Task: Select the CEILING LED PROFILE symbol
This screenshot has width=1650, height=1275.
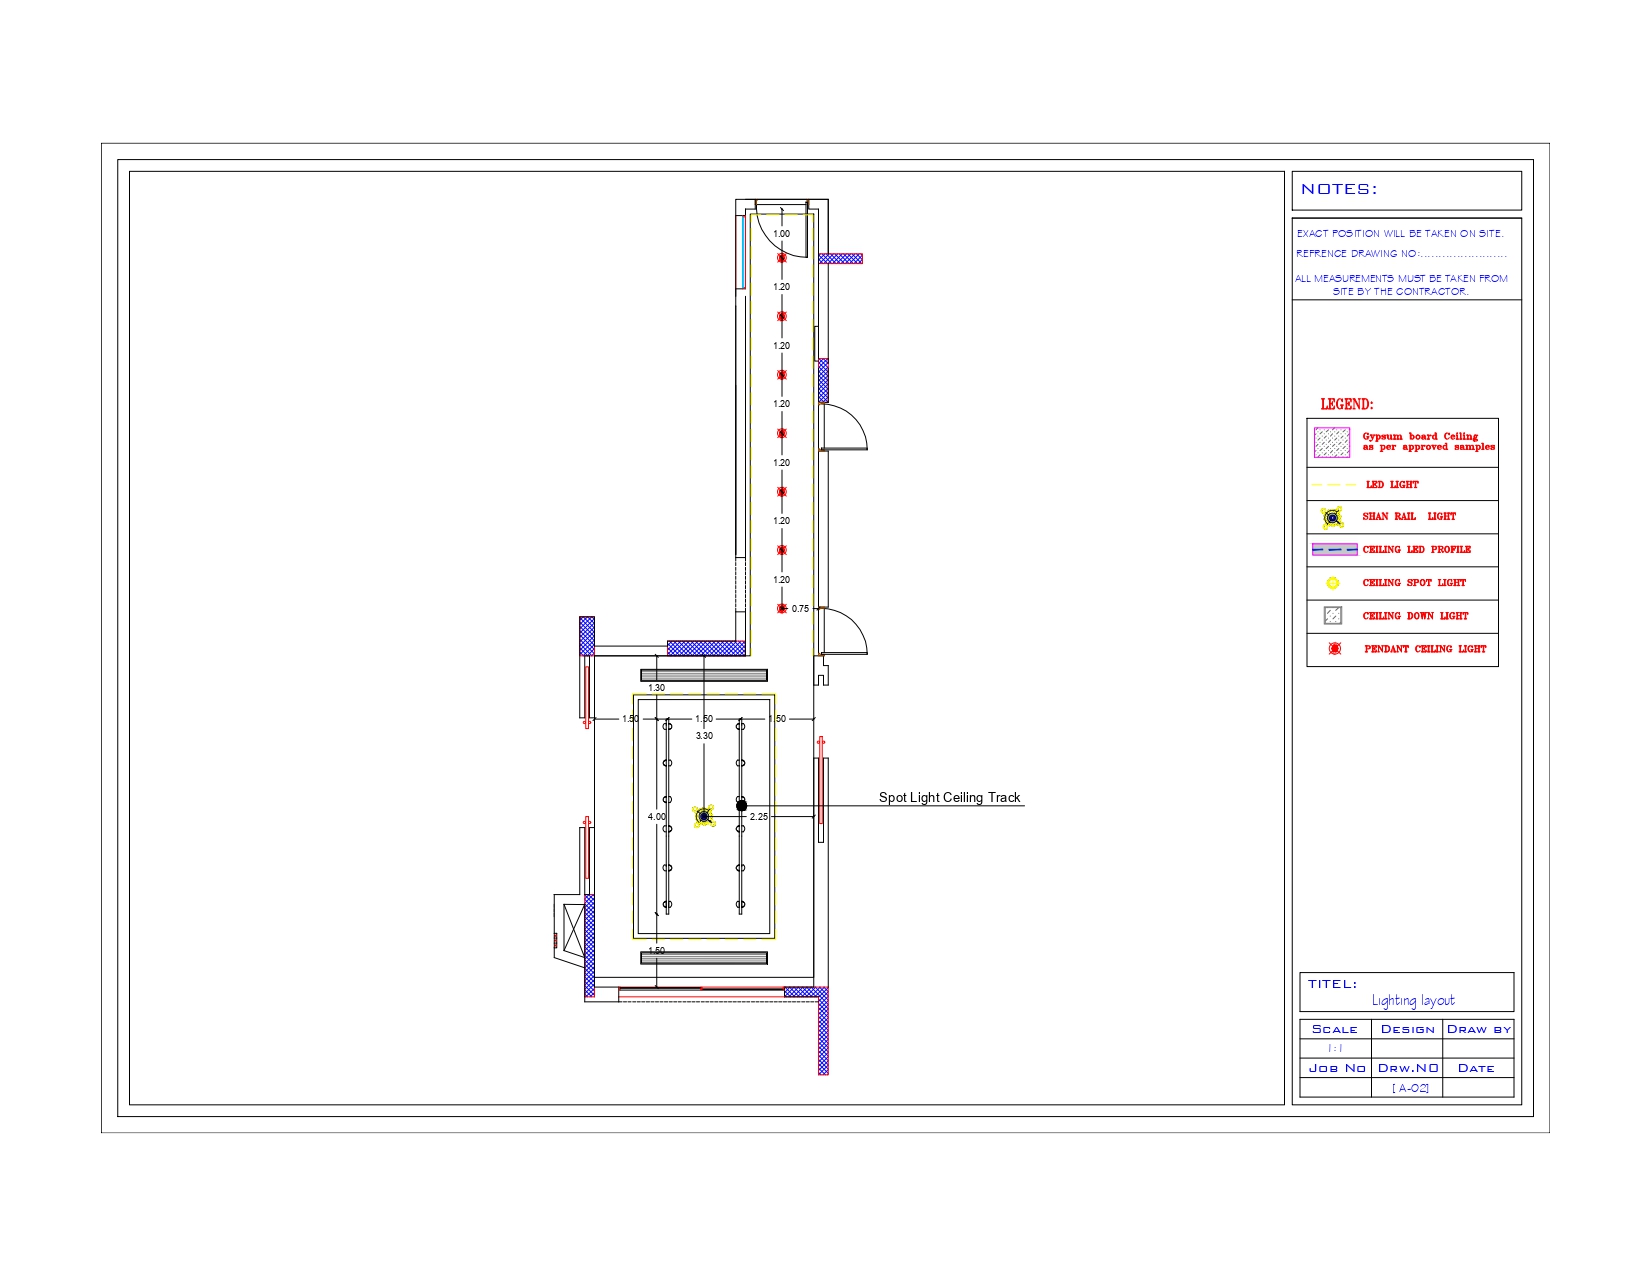Action: [x=1333, y=549]
